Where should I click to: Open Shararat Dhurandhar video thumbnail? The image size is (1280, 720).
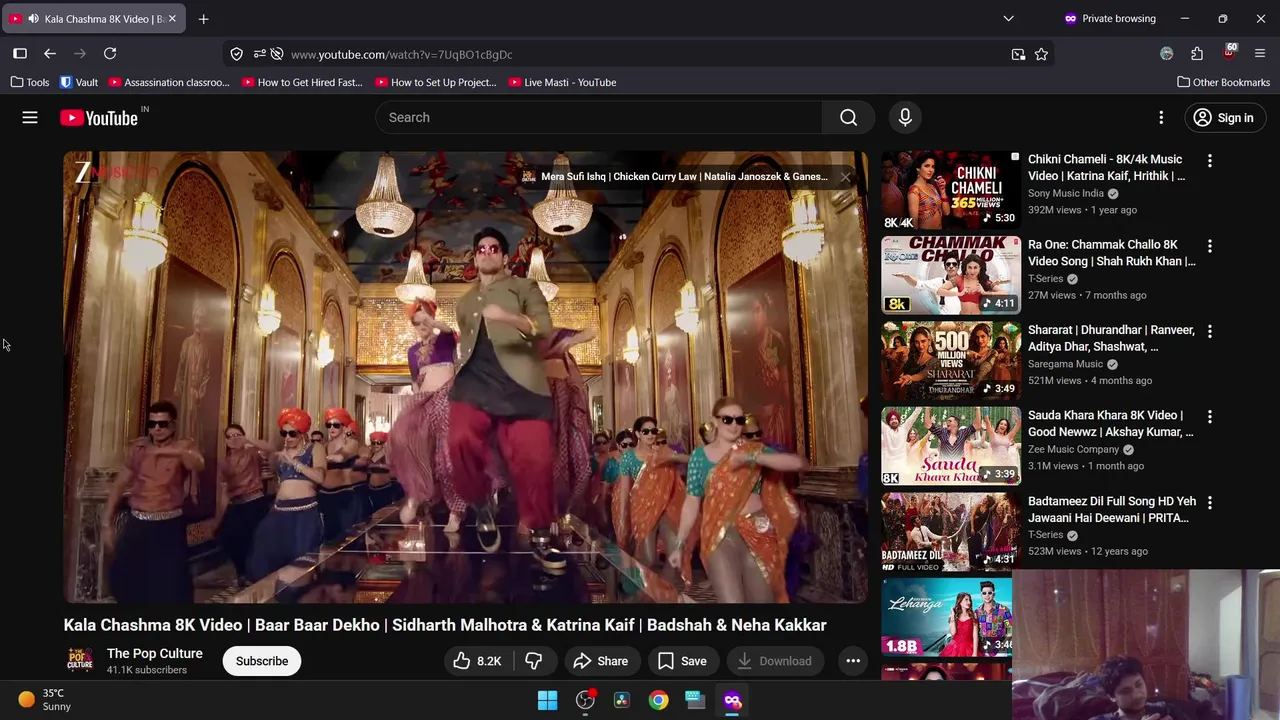950,361
